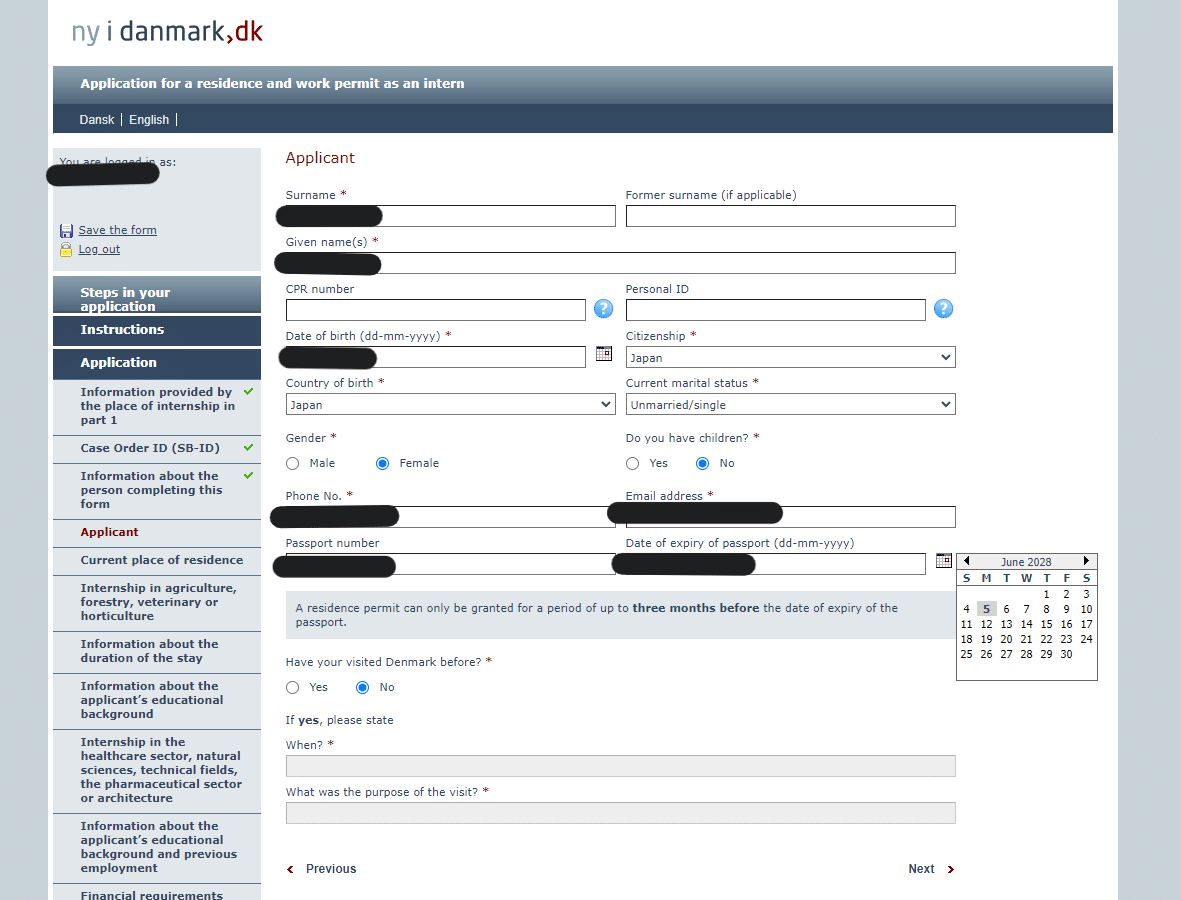Pick June 1 in the calendar

tap(1046, 594)
